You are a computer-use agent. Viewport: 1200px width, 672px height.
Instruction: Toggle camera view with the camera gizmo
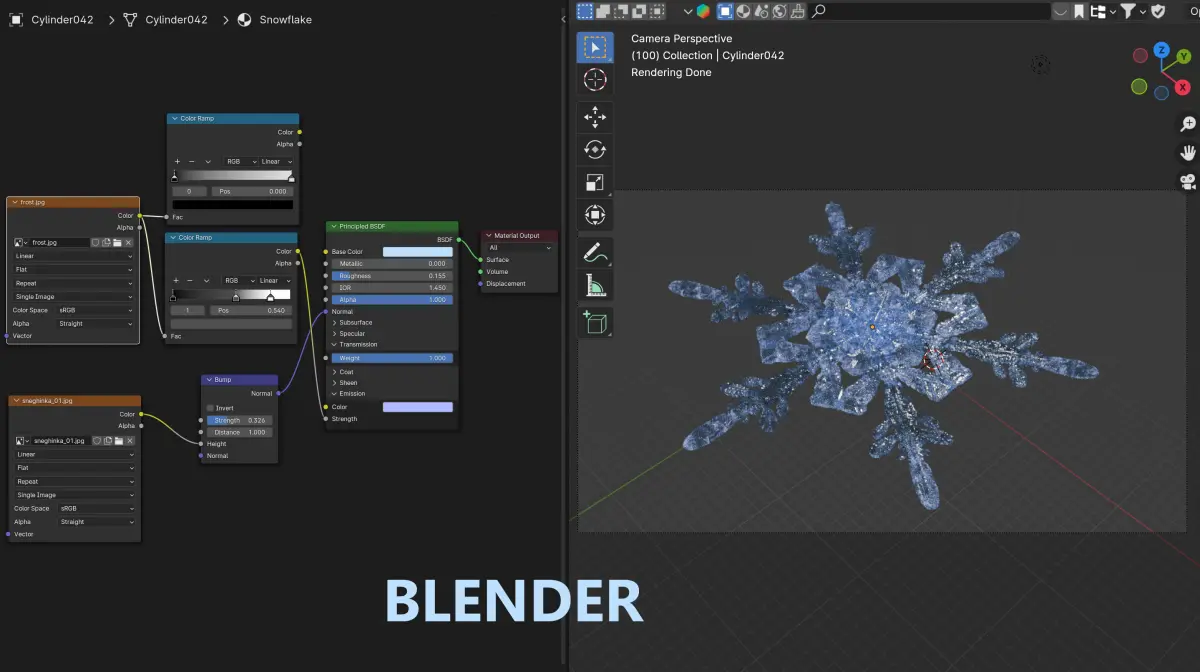(x=1188, y=182)
